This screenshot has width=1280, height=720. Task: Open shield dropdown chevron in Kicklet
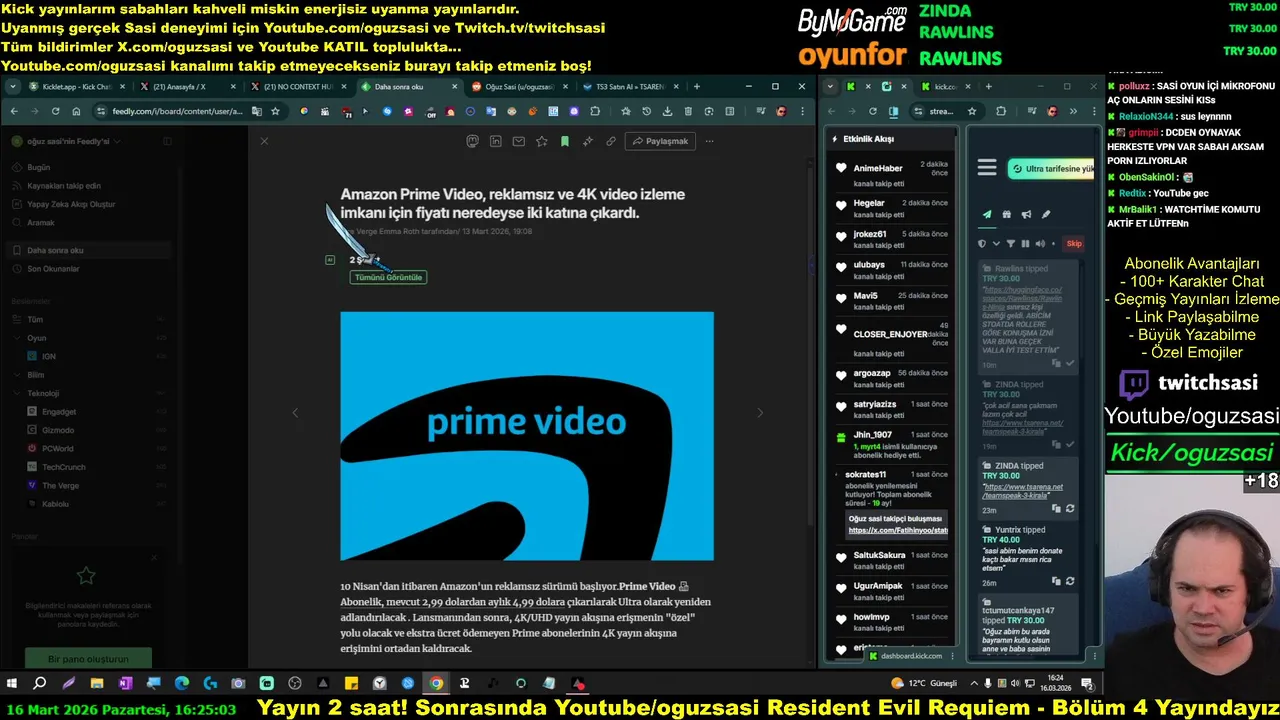996,243
